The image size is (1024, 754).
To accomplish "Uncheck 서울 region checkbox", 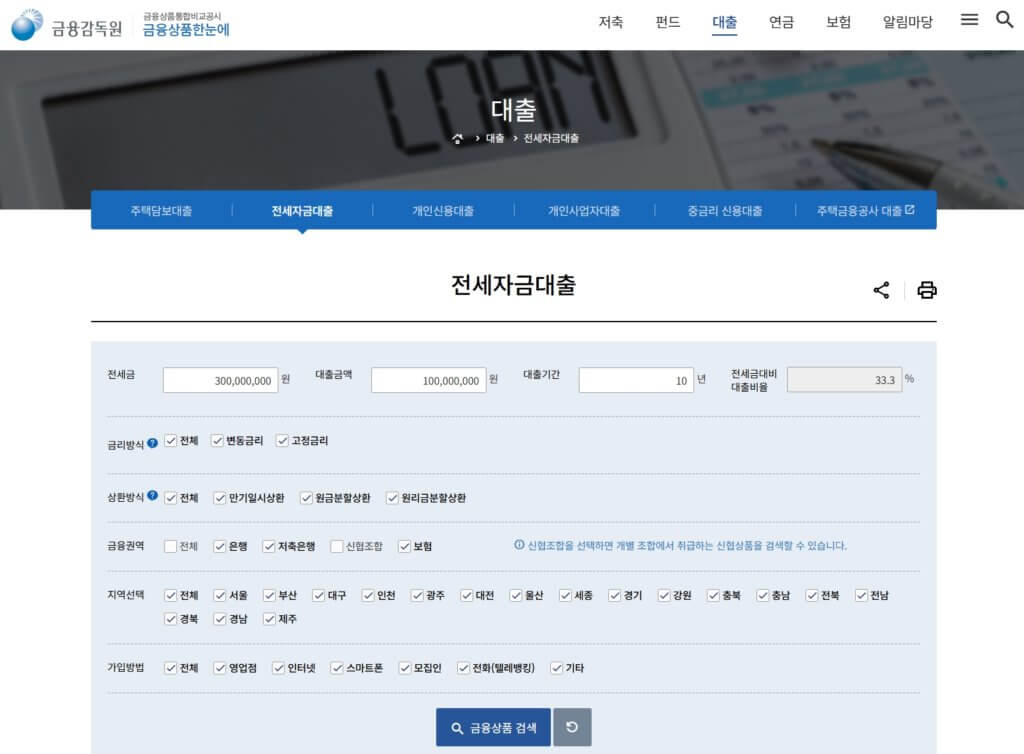I will tap(219, 595).
